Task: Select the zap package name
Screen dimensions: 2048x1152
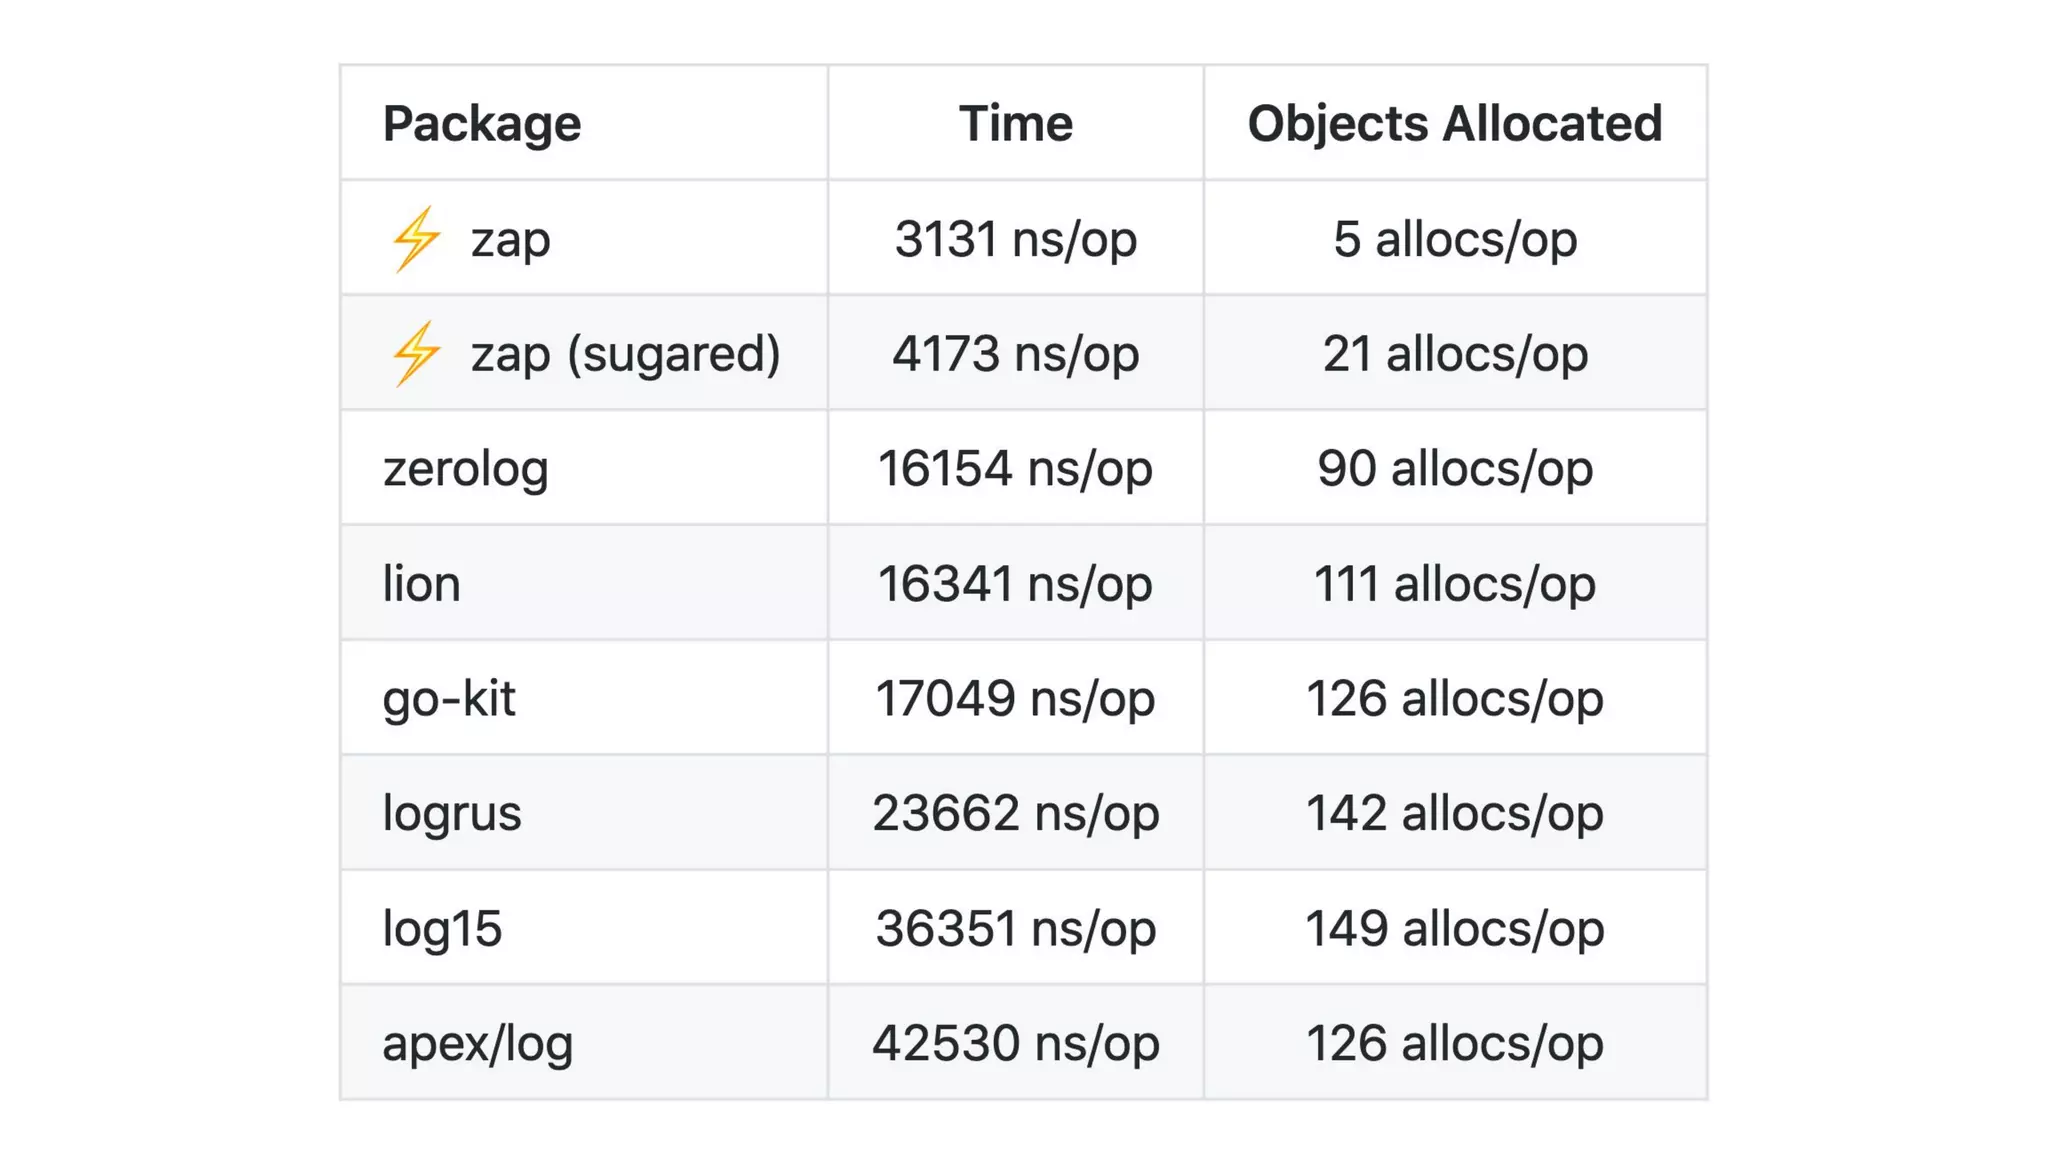Action: click(x=510, y=240)
